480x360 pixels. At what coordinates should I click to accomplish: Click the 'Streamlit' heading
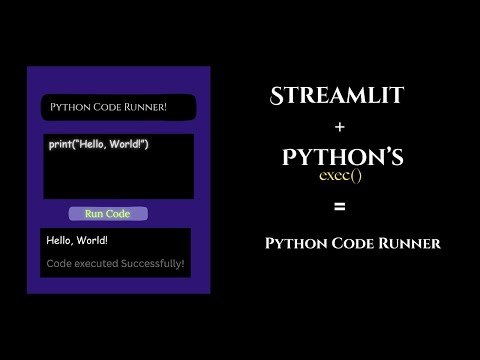[337, 95]
